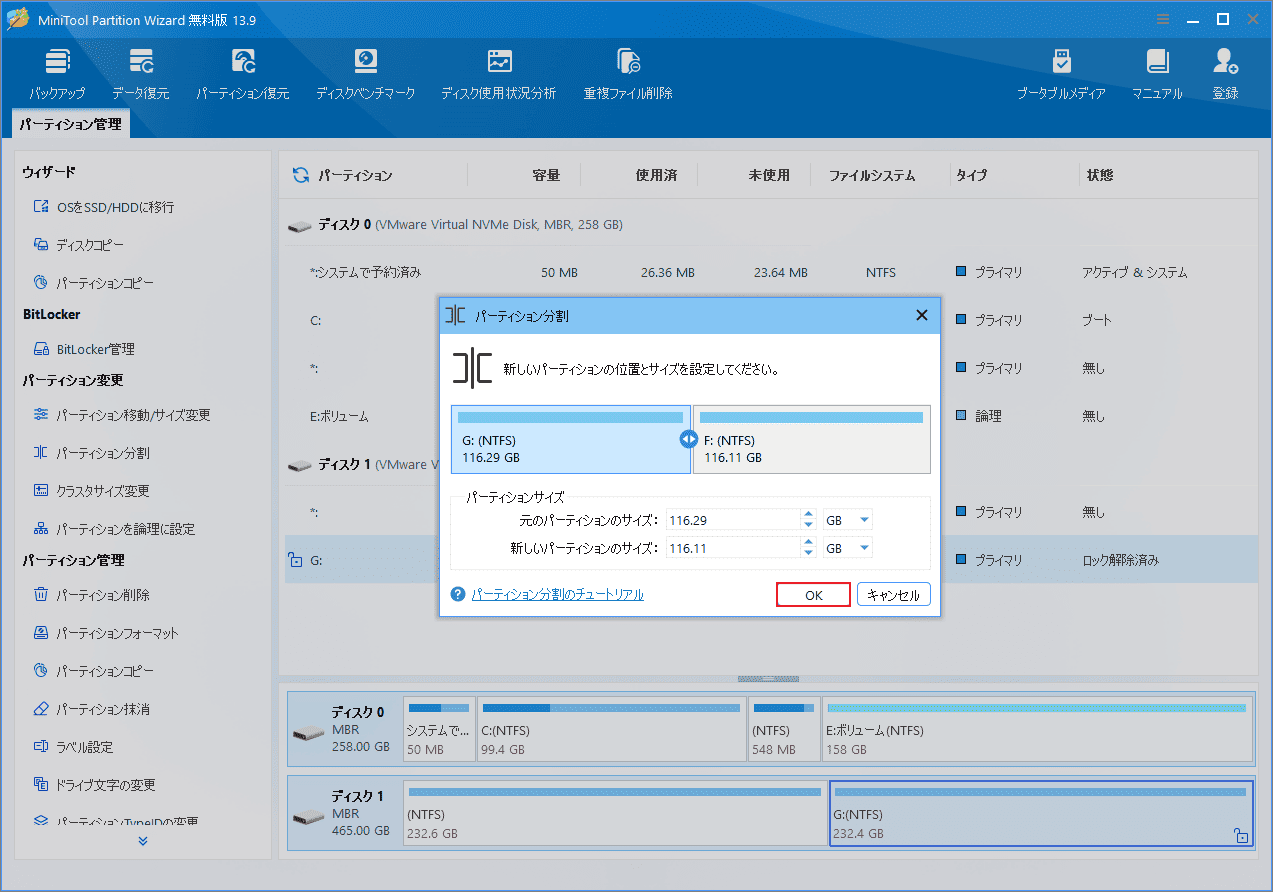Start ディスクベンチマーク from the toolbar
Screen dimensions: 1273x892
[x=365, y=75]
